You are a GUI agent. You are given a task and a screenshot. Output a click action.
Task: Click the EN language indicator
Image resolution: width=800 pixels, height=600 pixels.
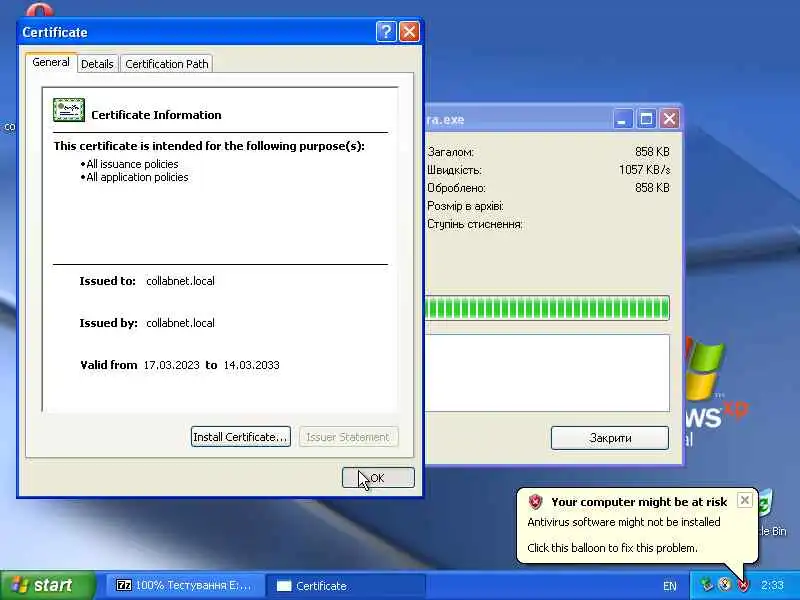coord(669,586)
